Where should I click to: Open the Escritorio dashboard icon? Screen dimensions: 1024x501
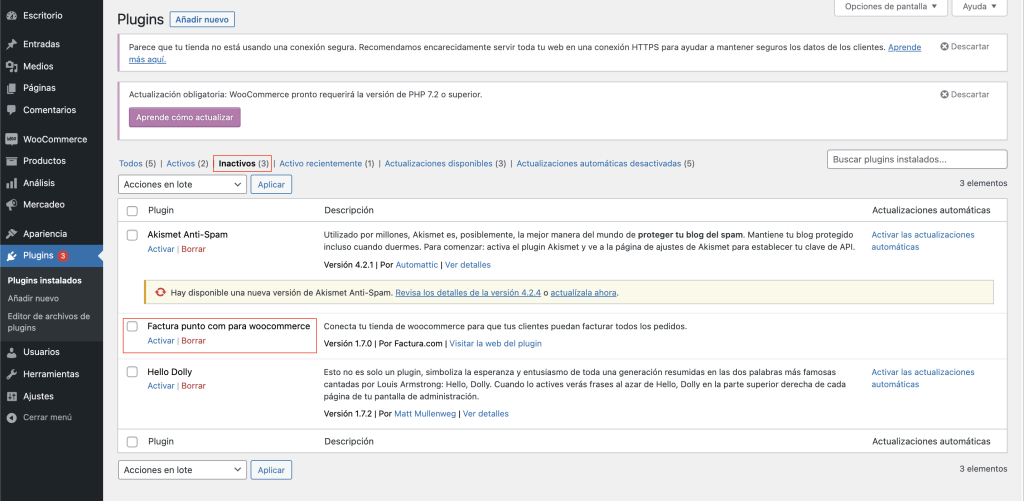(11, 14)
